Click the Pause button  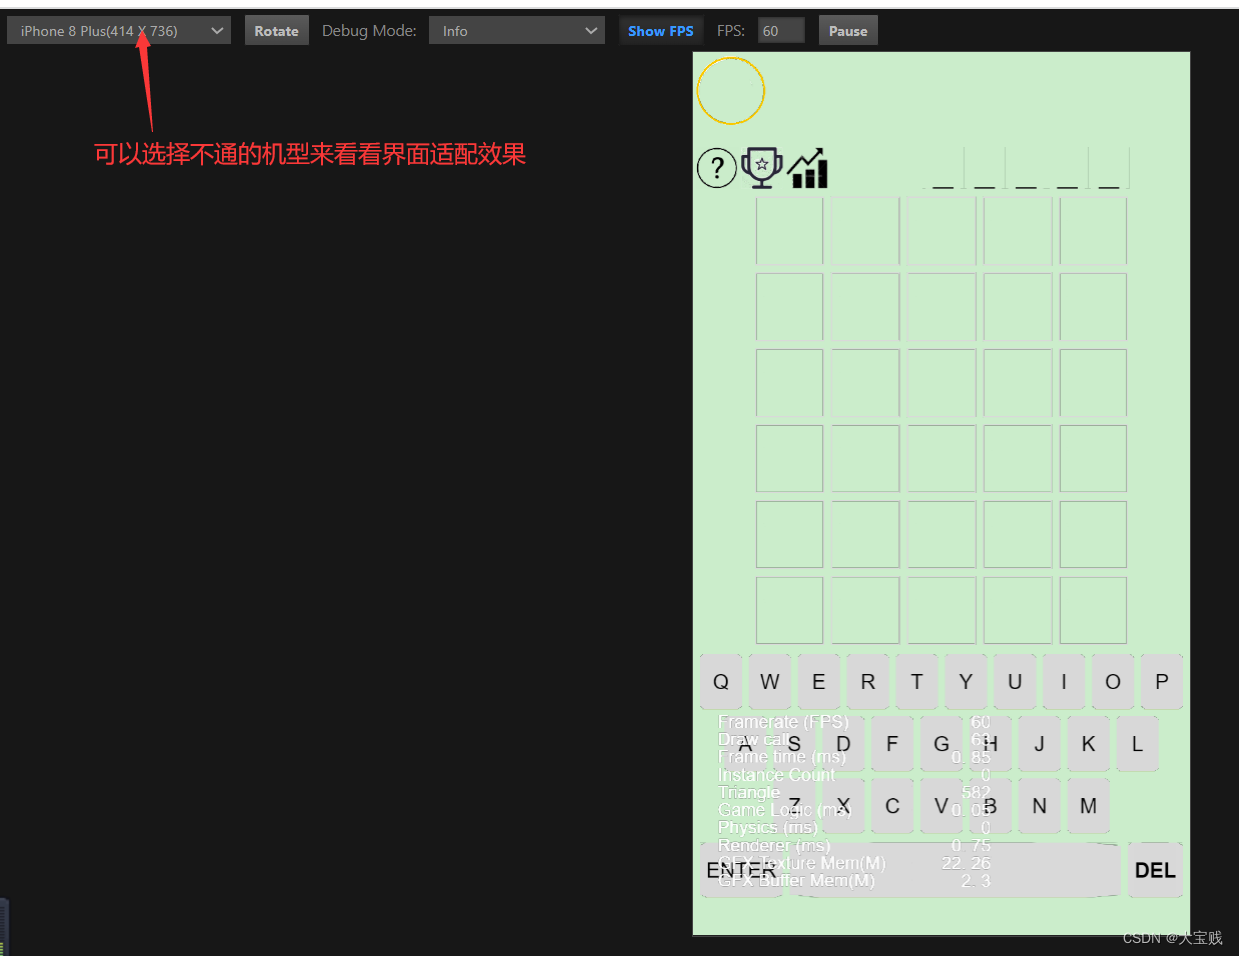[847, 31]
